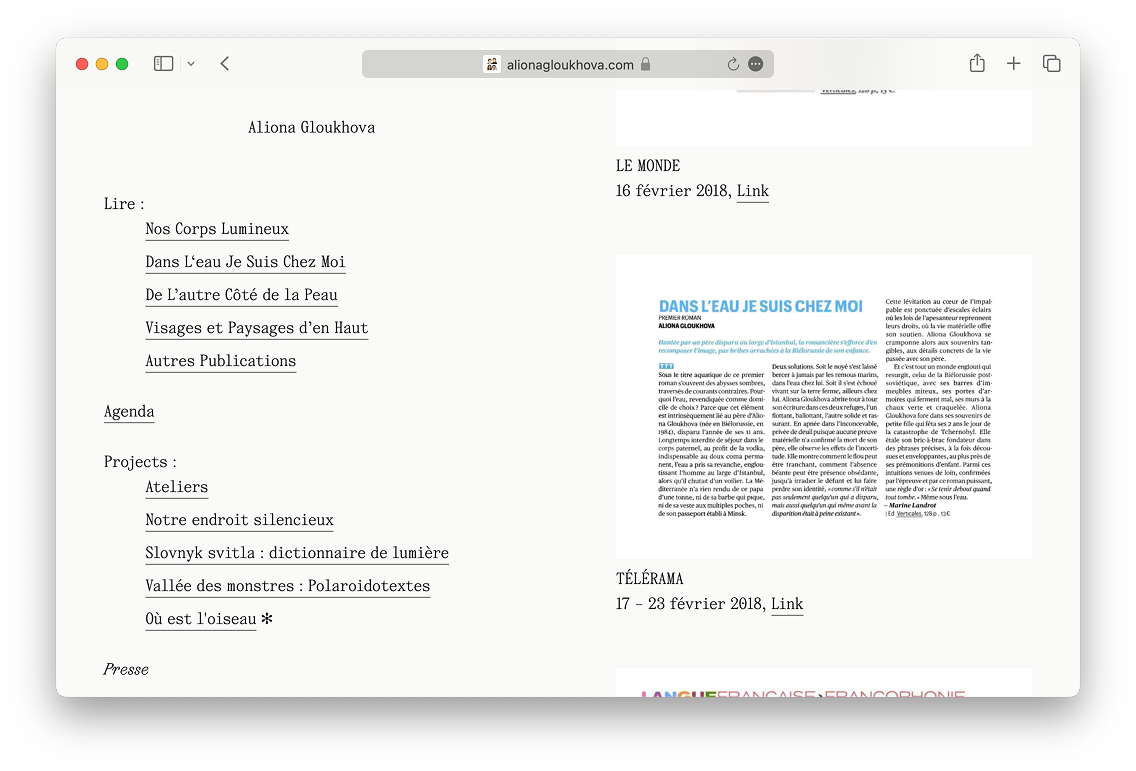Select Autres Publications in the menu
Image resolution: width=1136 pixels, height=771 pixels.
tap(220, 361)
